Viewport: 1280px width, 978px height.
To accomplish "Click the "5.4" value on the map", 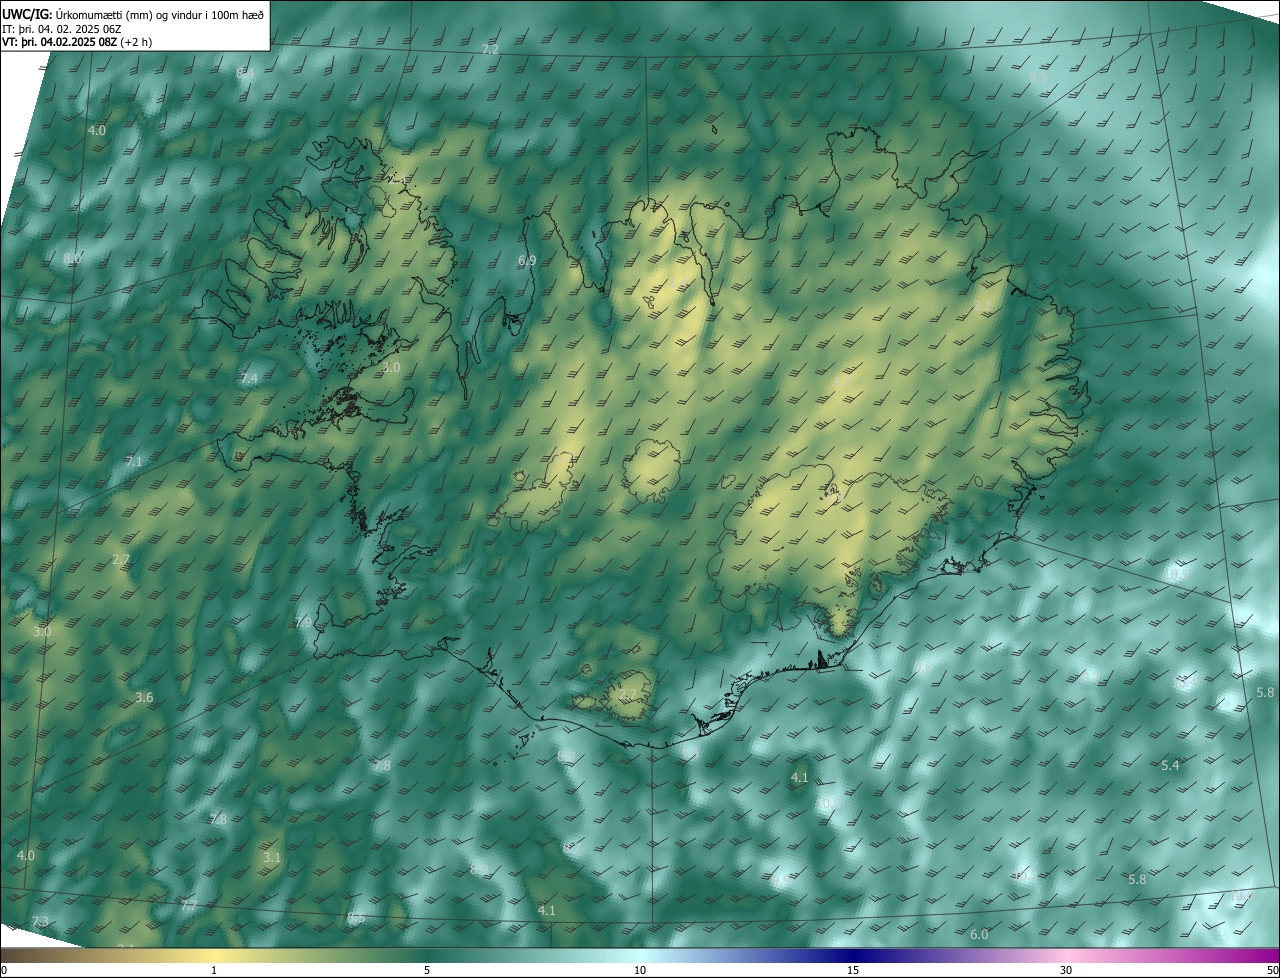I will (x=1170, y=765).
